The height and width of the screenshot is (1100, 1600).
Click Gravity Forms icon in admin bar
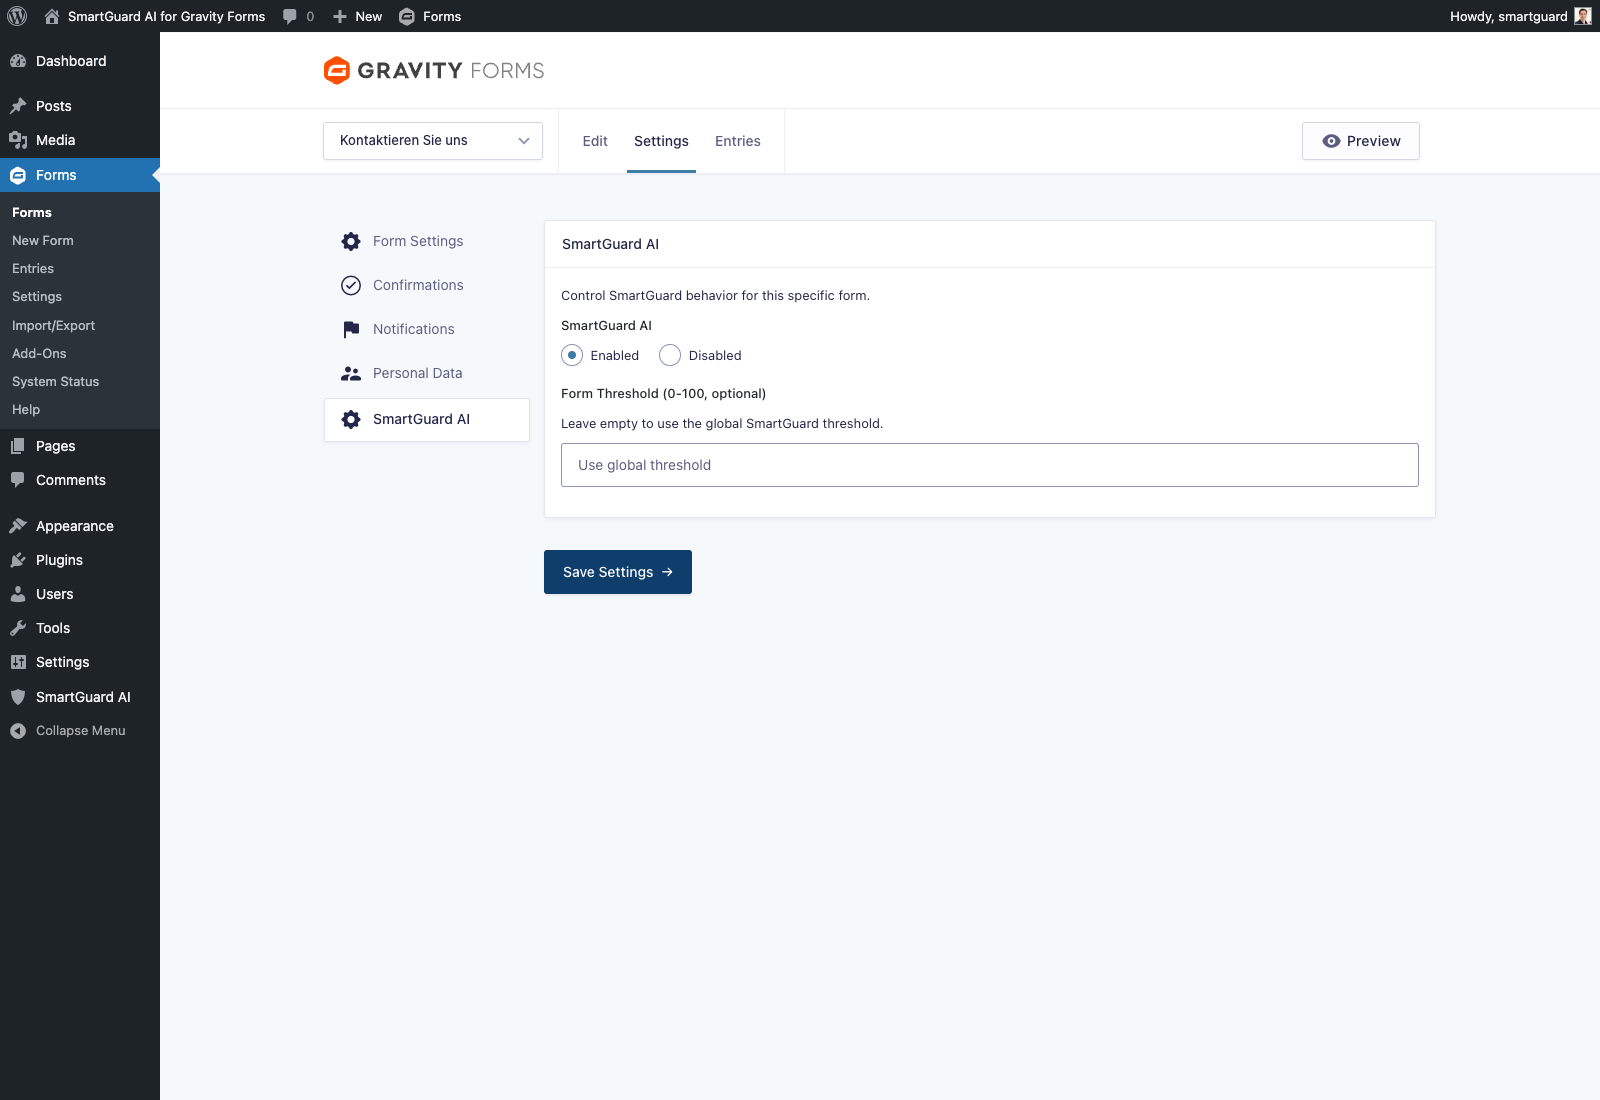407,16
